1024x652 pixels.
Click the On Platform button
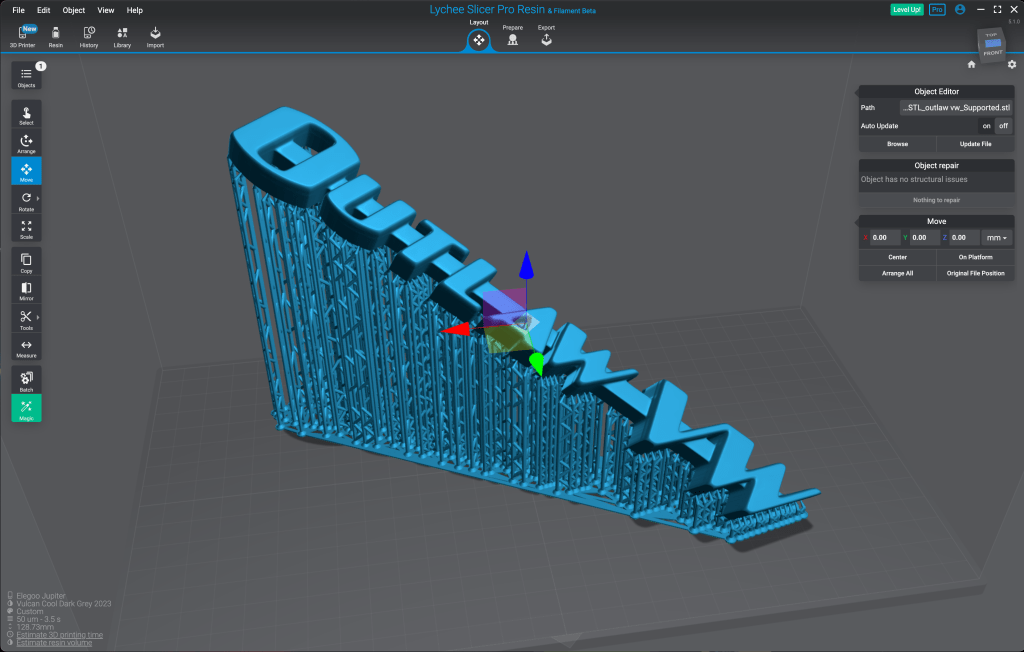(x=975, y=257)
